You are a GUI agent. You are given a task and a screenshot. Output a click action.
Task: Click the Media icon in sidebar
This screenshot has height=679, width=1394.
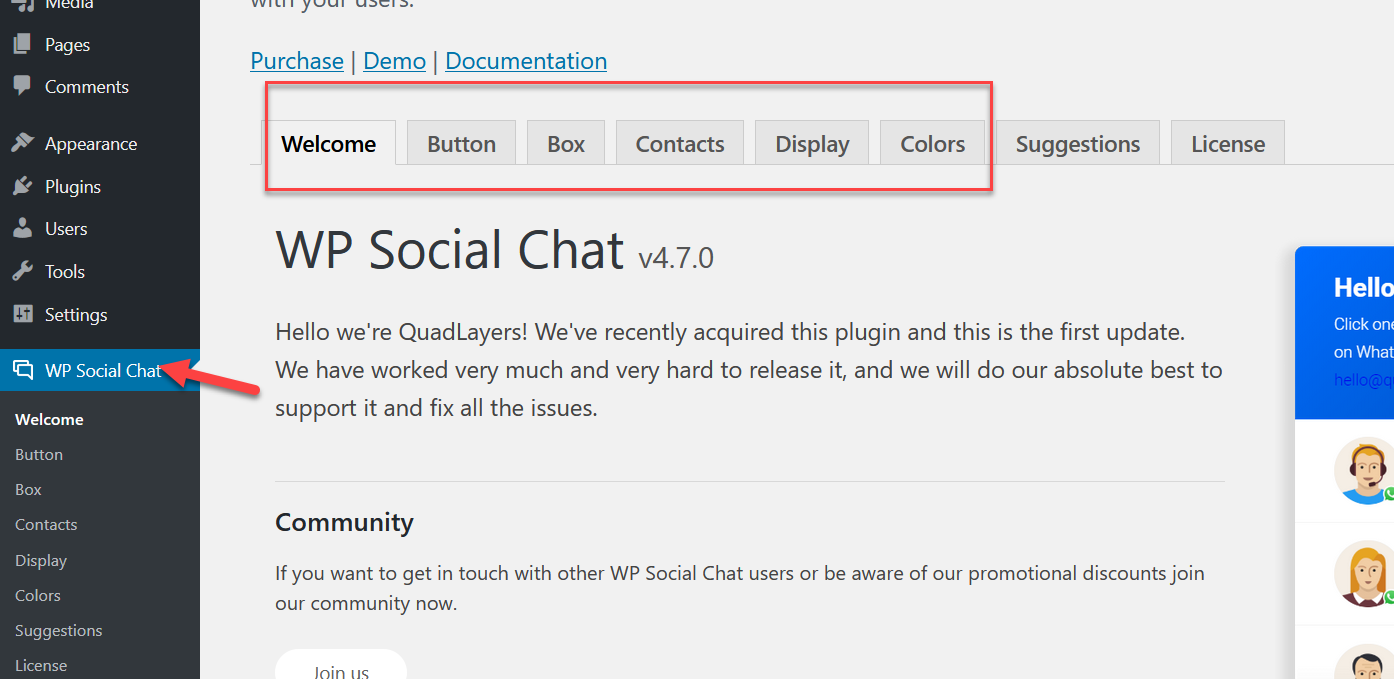(x=22, y=5)
